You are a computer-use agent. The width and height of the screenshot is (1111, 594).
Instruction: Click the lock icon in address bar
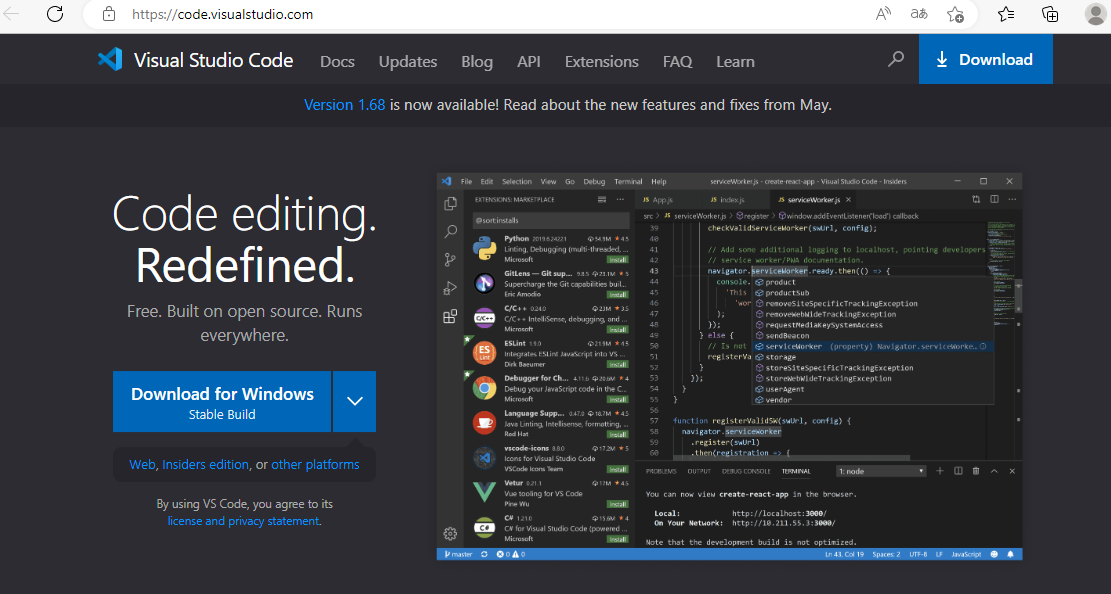pyautogui.click(x=108, y=14)
